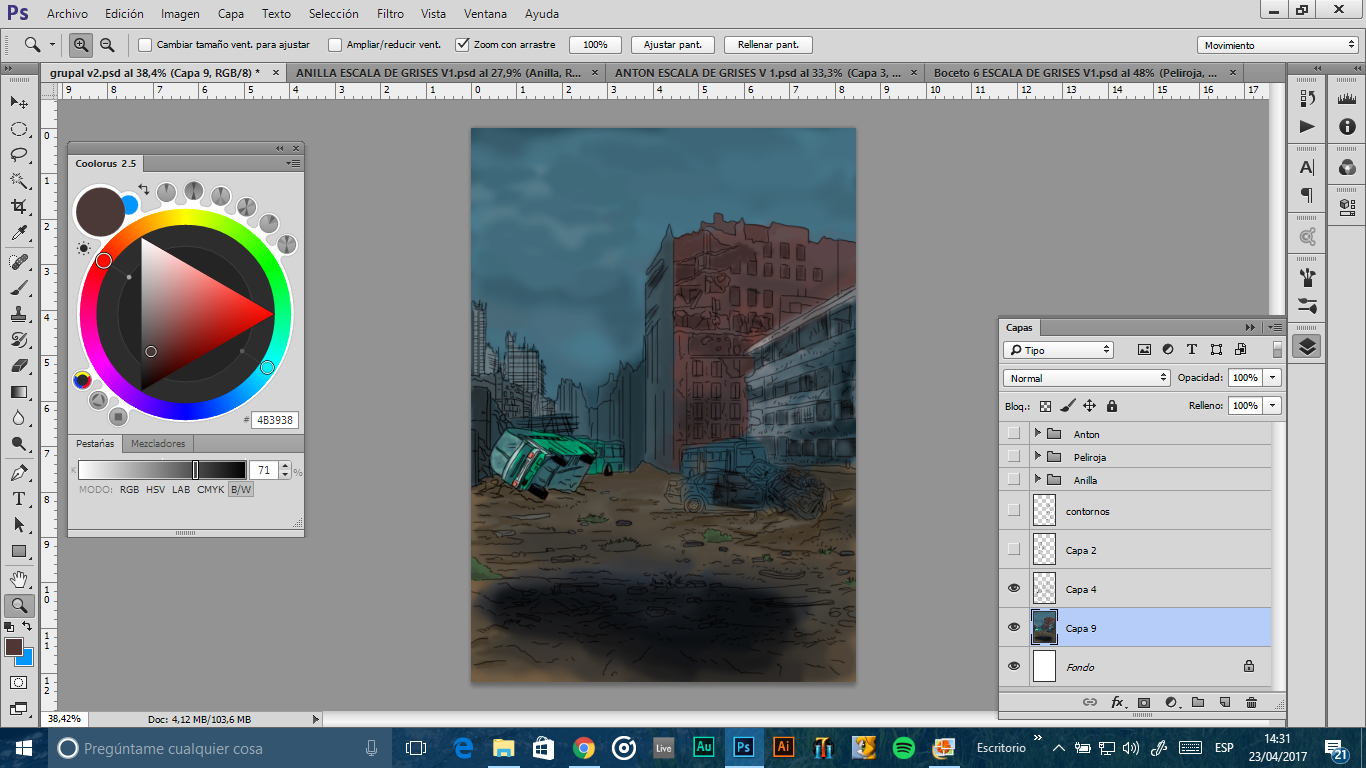Show the Capa 2 layer

click(x=1014, y=550)
